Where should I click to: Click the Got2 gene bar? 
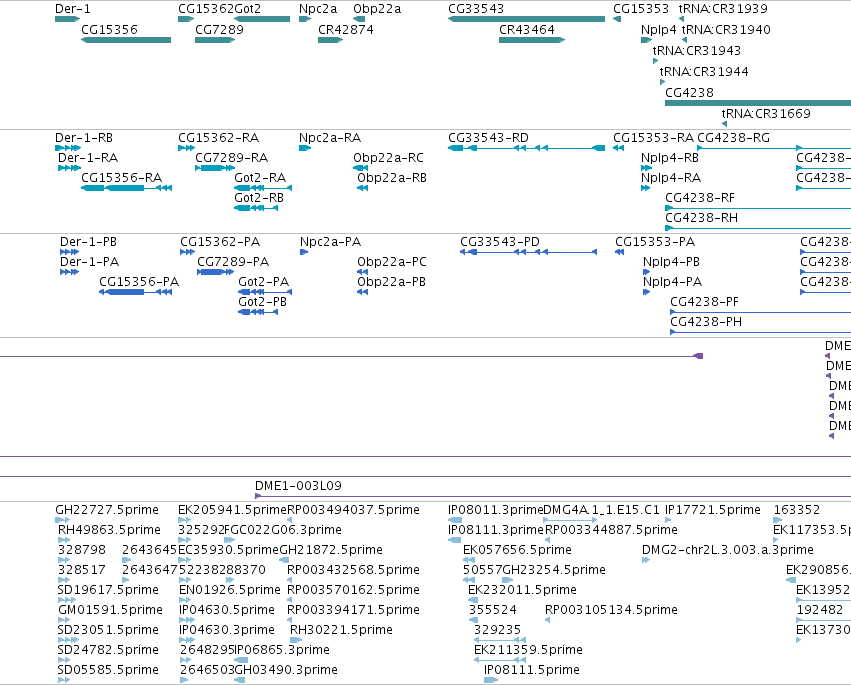[262, 19]
